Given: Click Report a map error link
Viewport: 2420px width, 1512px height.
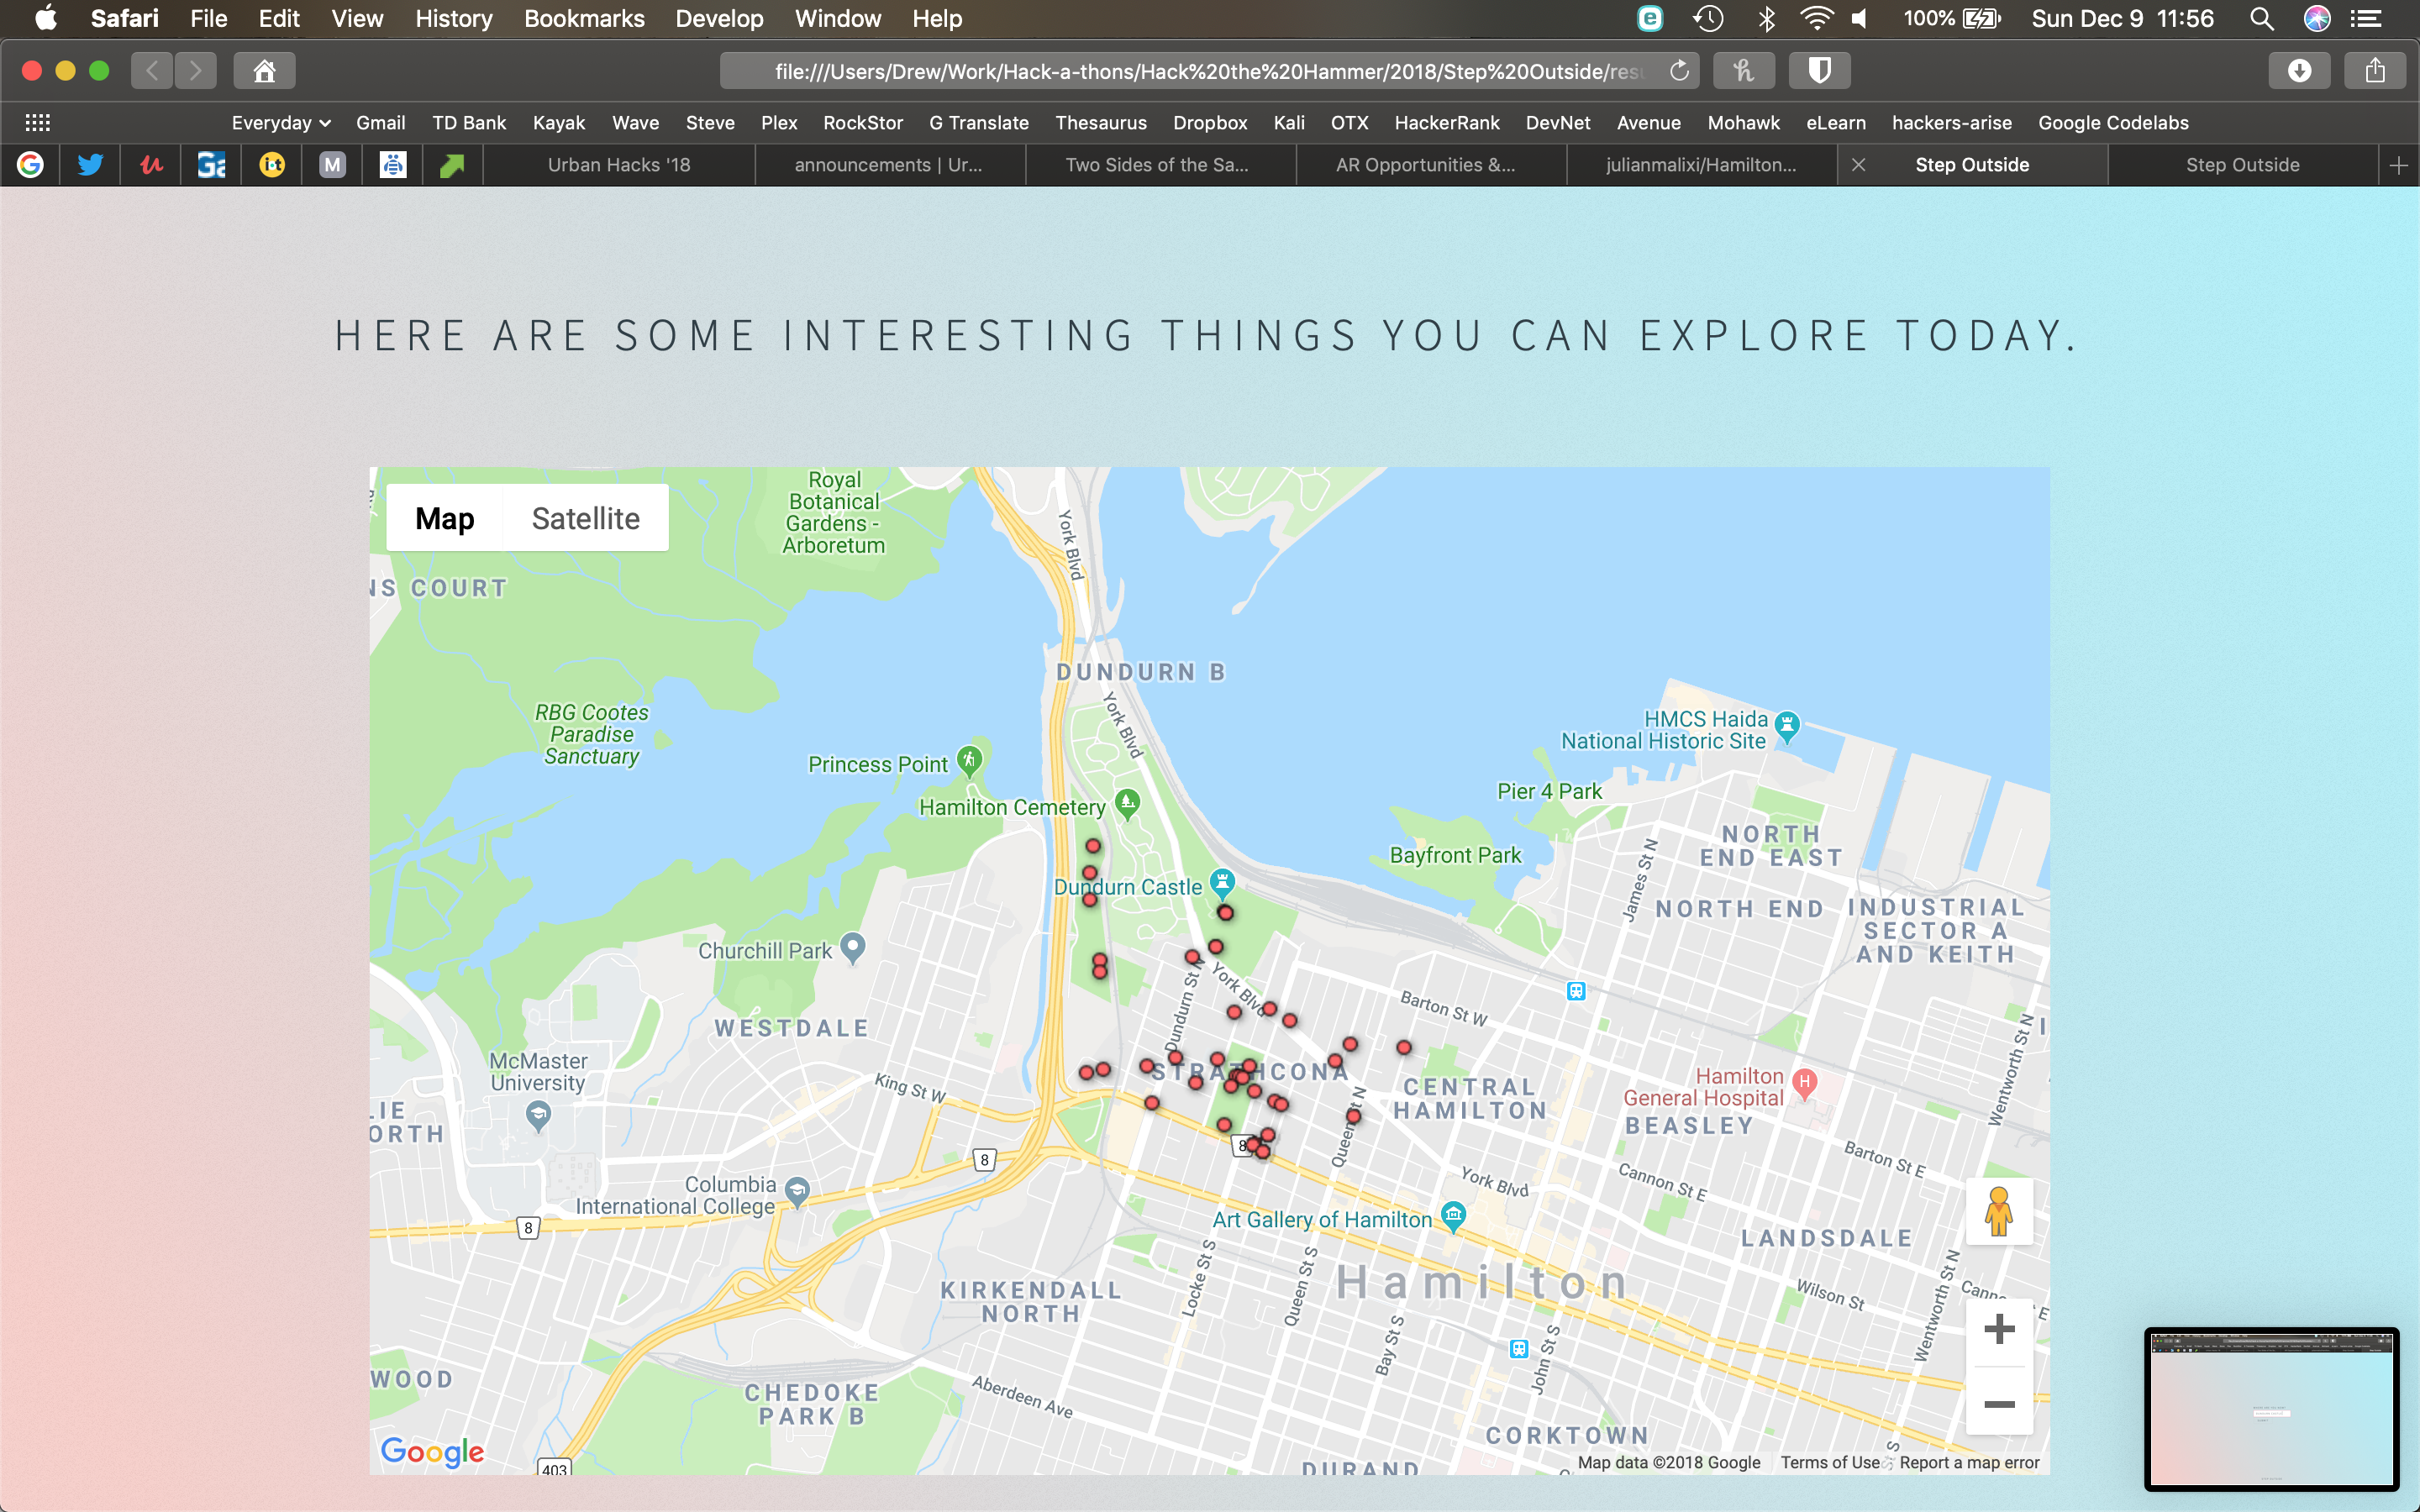Looking at the screenshot, I should [x=1968, y=1462].
